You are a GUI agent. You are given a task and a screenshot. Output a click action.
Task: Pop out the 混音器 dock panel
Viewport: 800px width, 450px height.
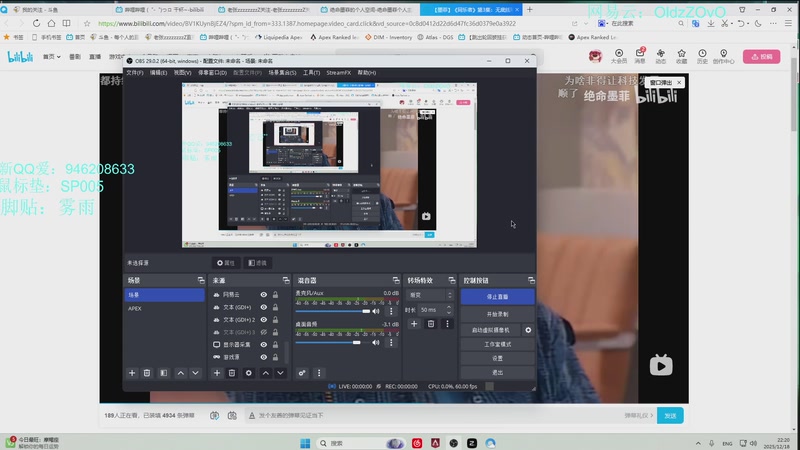(x=396, y=281)
